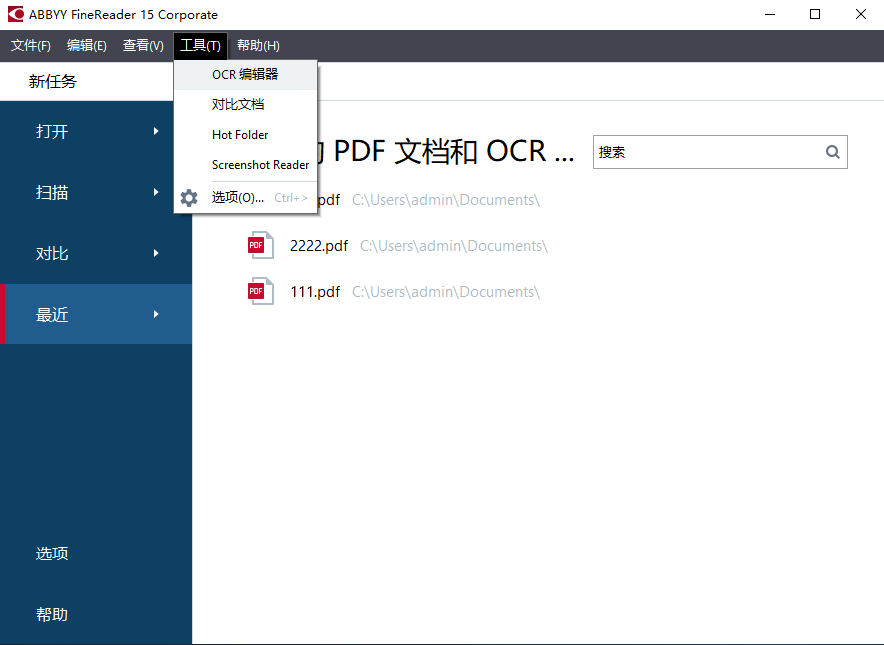Click the PDF icon of 2222.pdf
884x645 pixels.
(260, 244)
